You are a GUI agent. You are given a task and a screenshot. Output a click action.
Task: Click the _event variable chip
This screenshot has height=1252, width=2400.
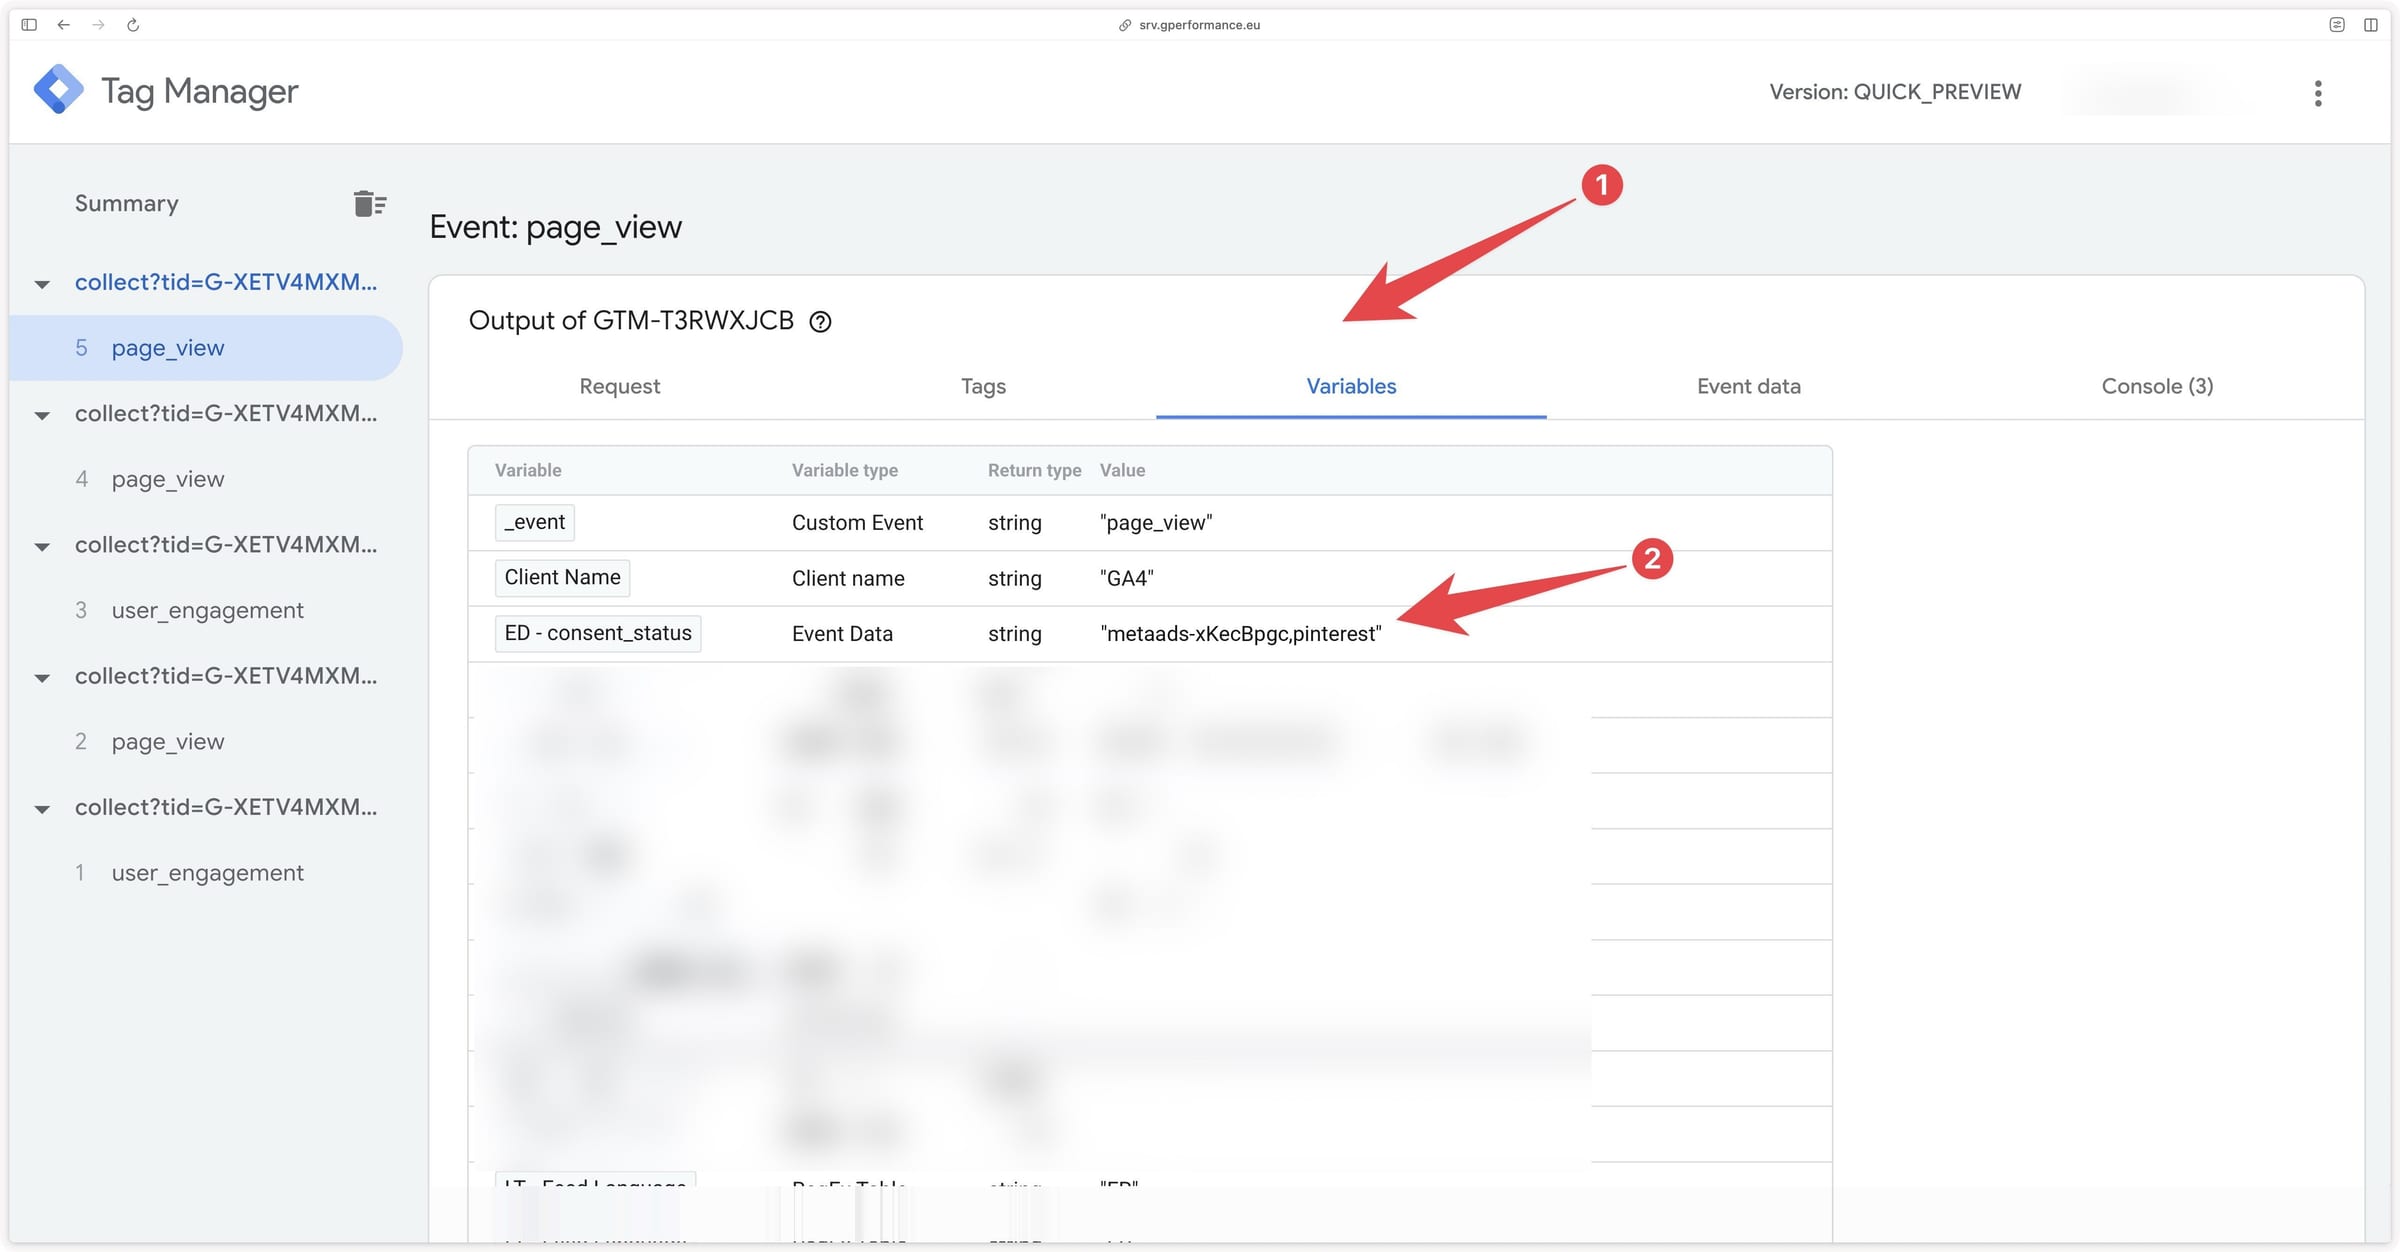pos(535,522)
